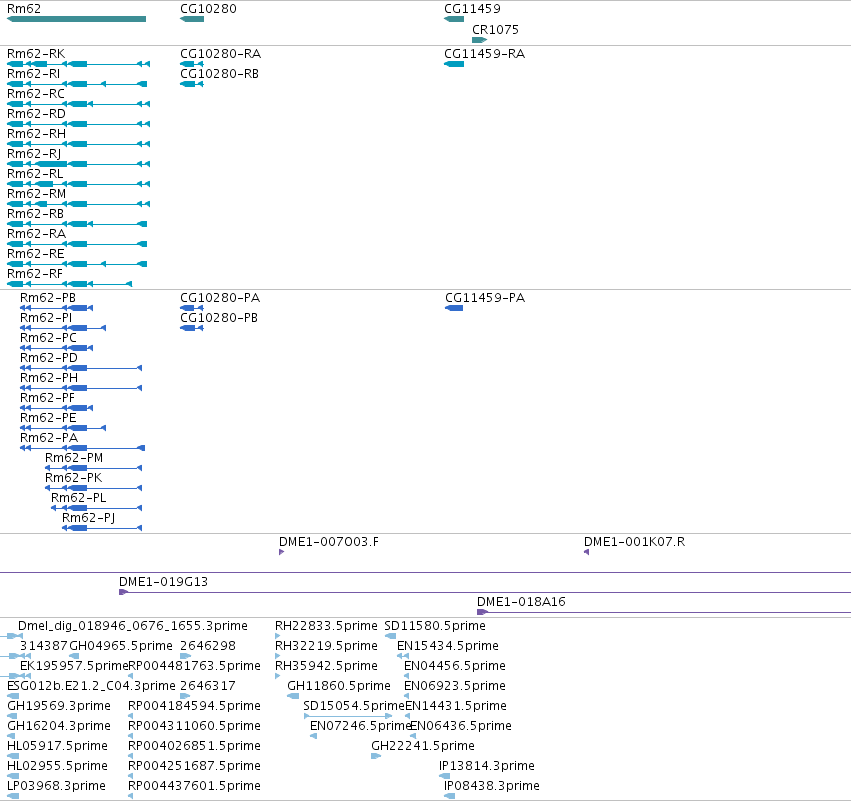Image resolution: width=851 pixels, height=801 pixels.
Task: Select transcript Rm62-RH
Action: (x=78, y=144)
